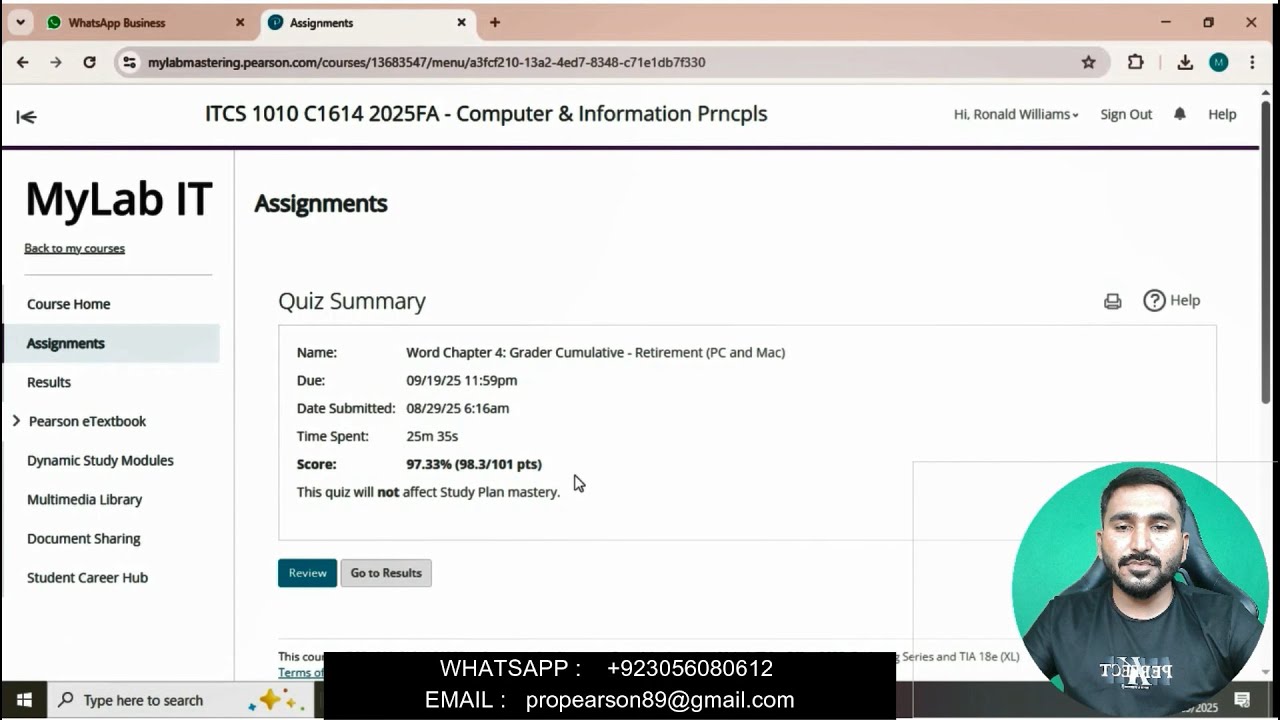Go forward in browser history
This screenshot has width=1280, height=720.
tap(55, 62)
